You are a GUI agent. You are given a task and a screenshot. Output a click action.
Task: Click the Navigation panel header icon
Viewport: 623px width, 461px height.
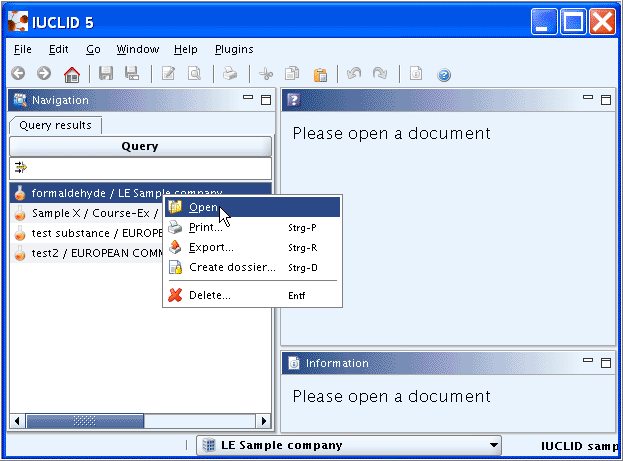pos(20,100)
